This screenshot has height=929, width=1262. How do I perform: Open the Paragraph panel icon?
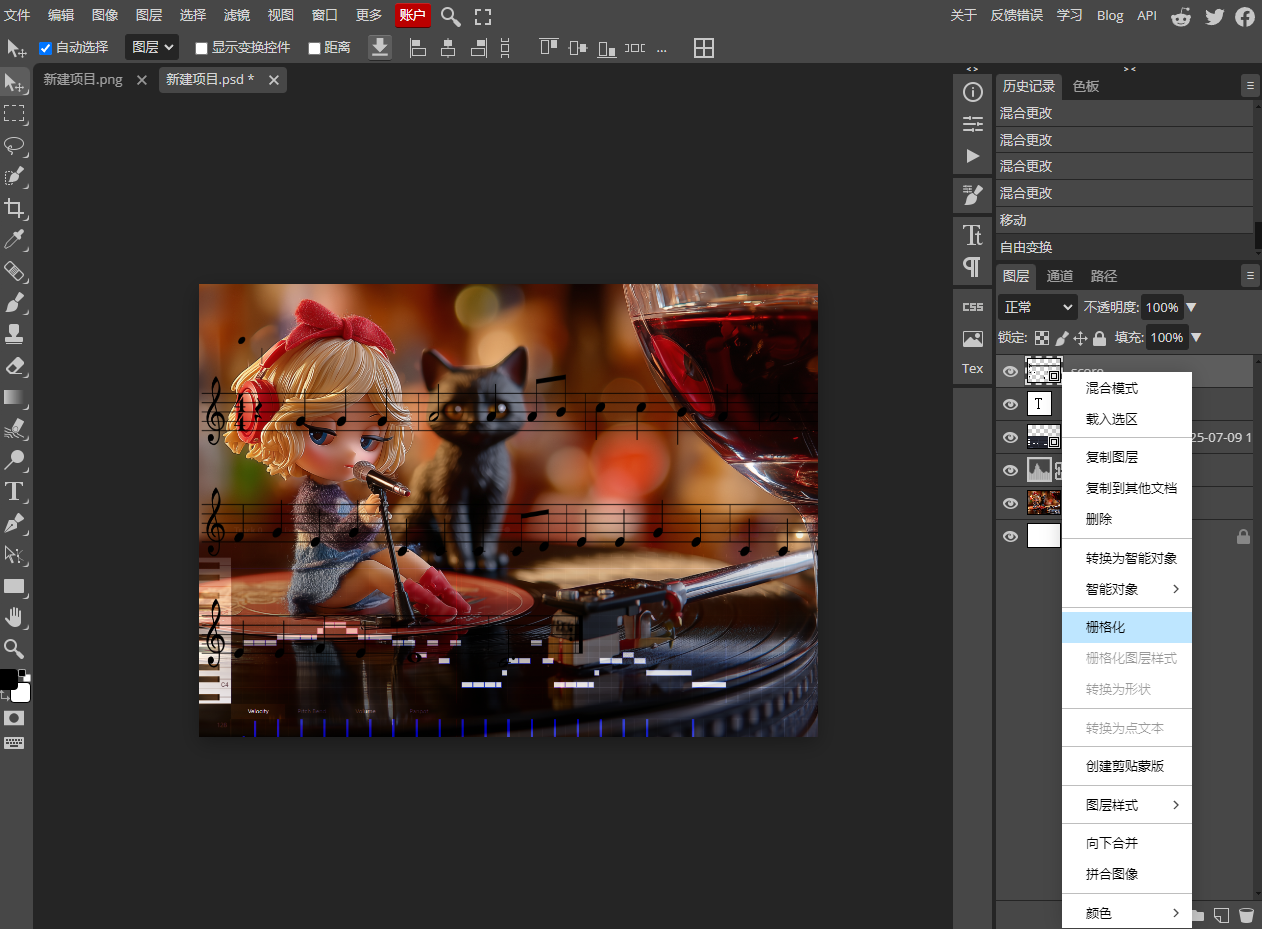973,267
